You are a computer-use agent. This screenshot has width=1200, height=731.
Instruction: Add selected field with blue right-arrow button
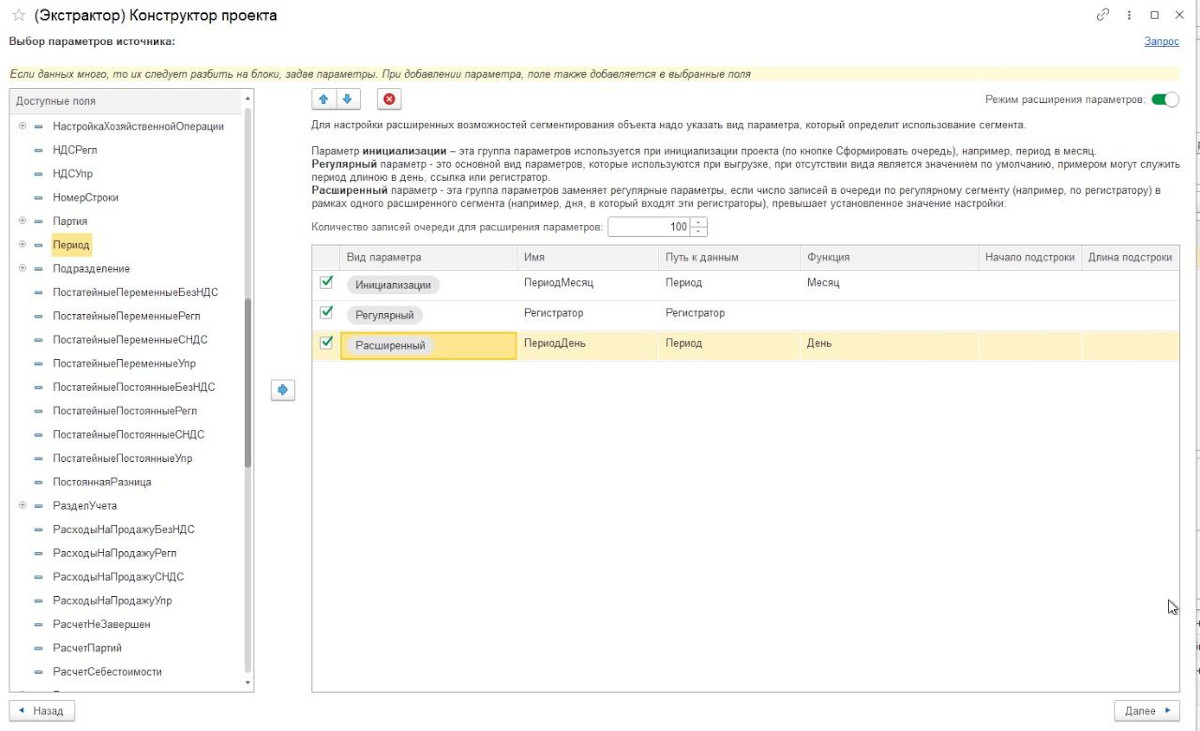coord(283,391)
